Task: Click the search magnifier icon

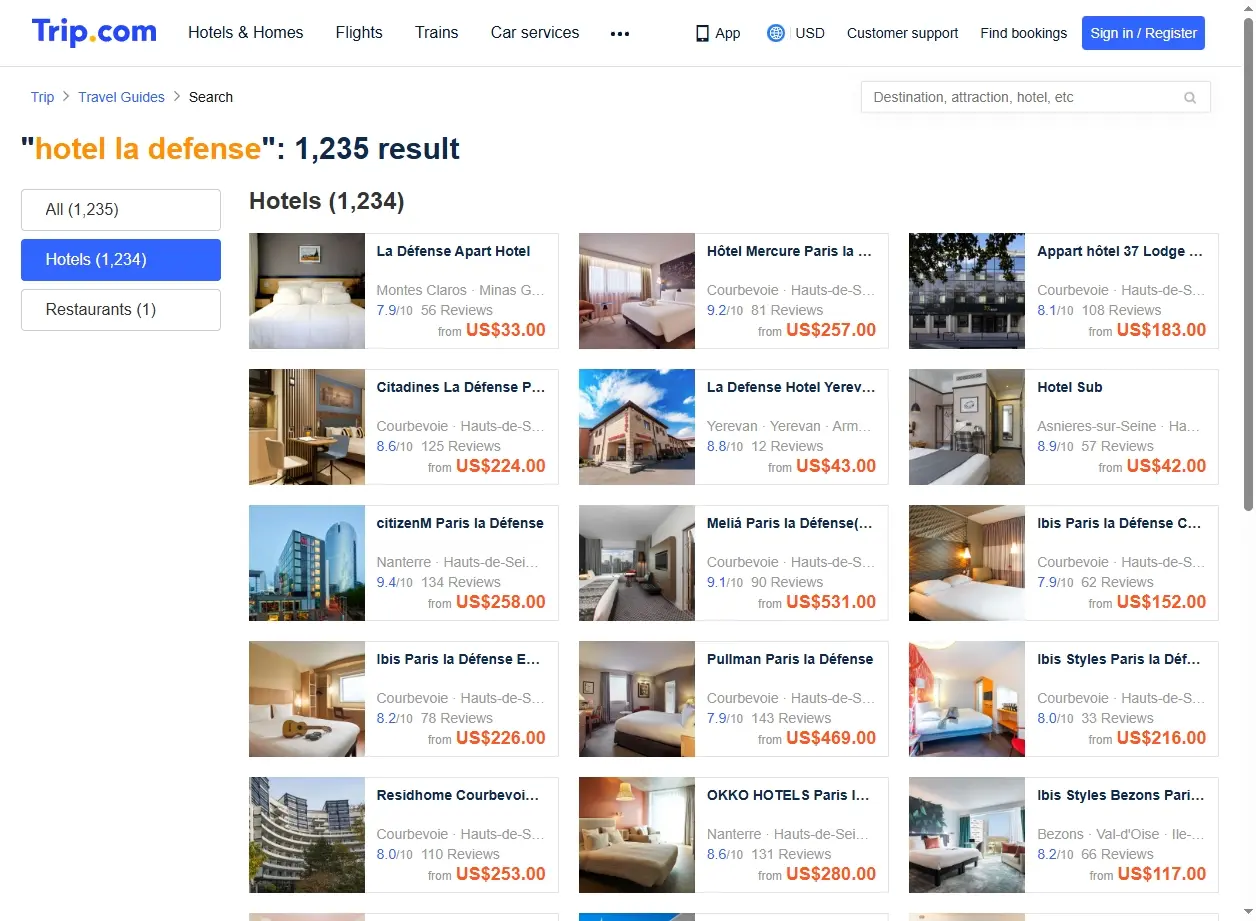Action: (x=1190, y=98)
